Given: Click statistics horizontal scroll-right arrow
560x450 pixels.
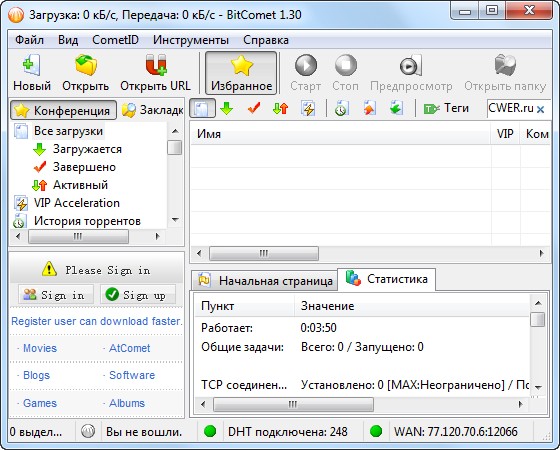Looking at the screenshot, I should tap(521, 404).
